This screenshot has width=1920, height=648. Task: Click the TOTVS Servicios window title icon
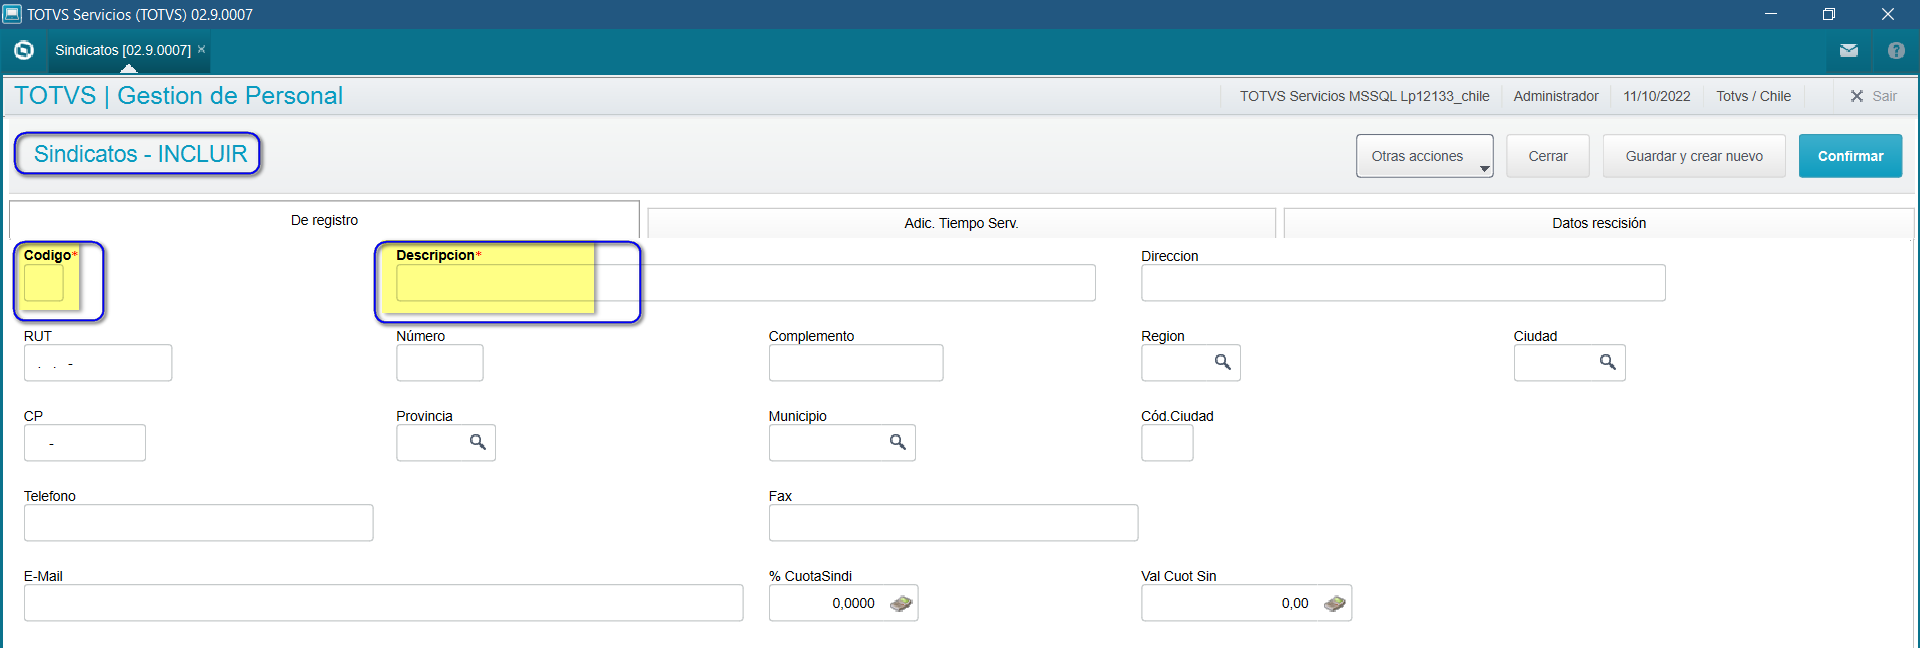coord(12,14)
